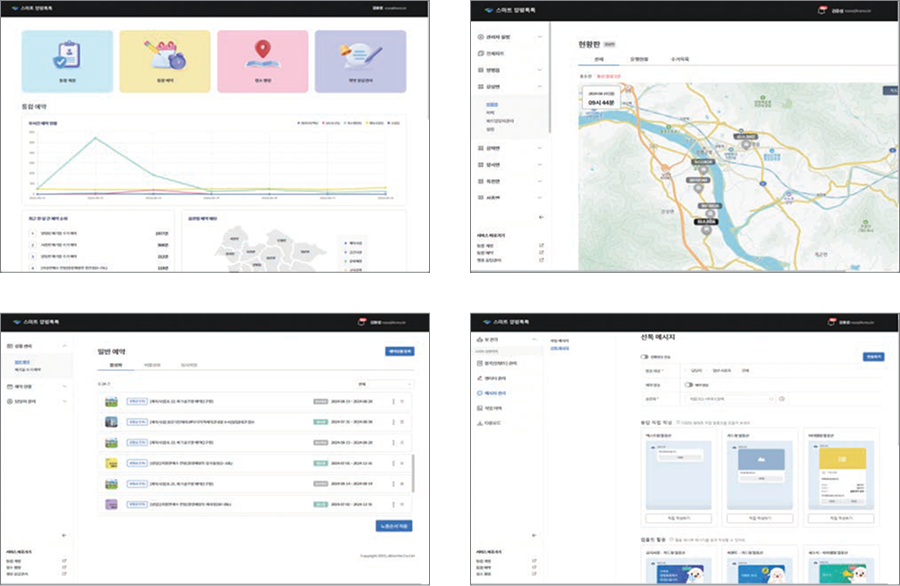This screenshot has width=900, height=586.
Task: Click the scrollbar beside the reservation list
Action: 412,470
